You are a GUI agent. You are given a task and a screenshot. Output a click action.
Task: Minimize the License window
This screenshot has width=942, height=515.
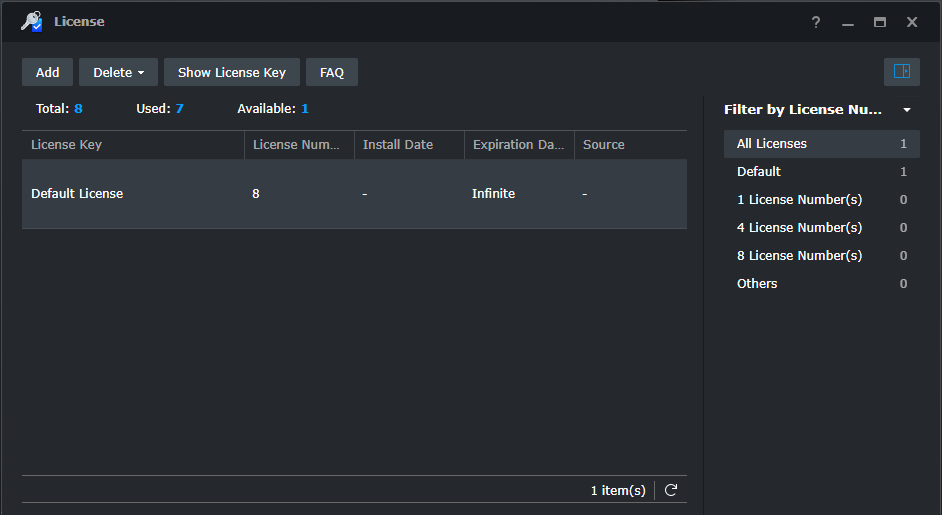848,22
